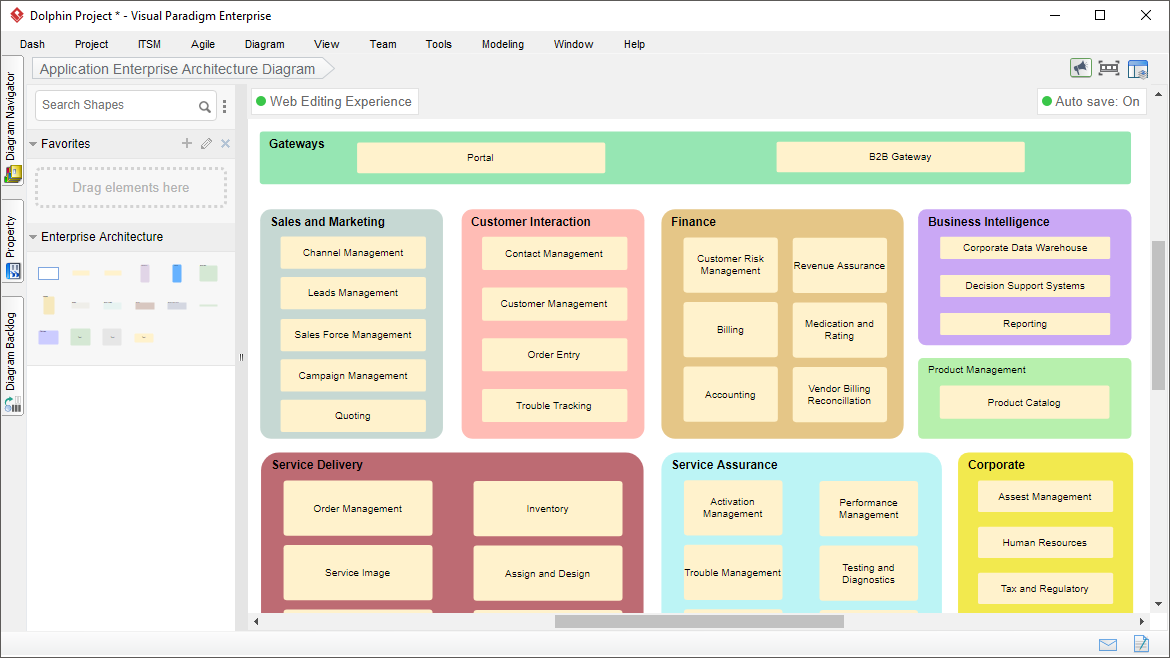The width and height of the screenshot is (1170, 658).
Task: Select the Revenue Assurance box
Action: coord(839,266)
